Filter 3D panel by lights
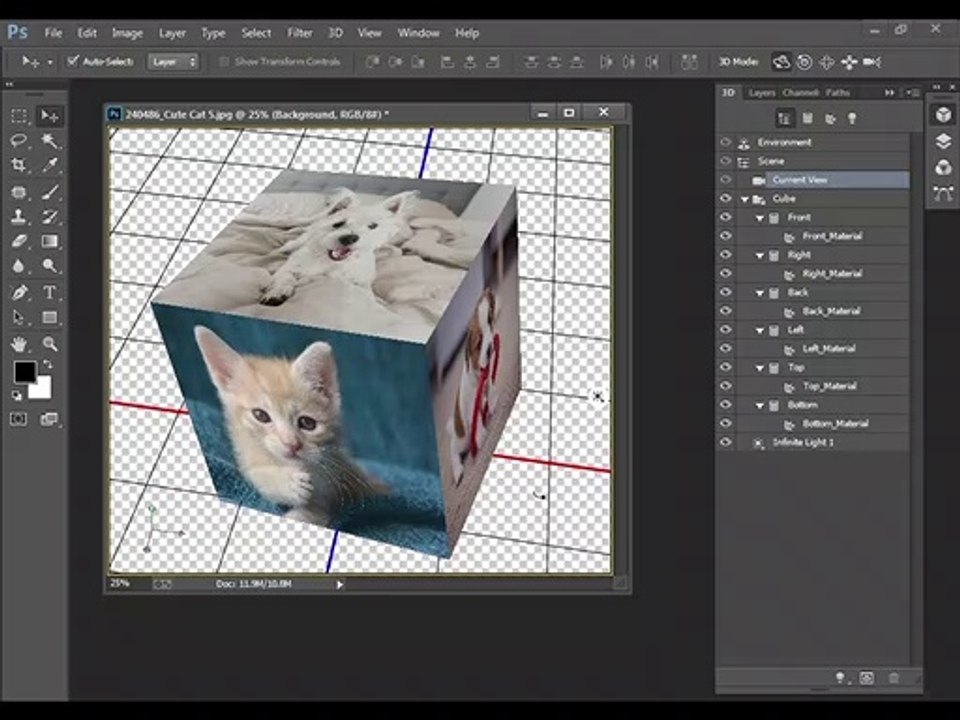Screen dimensions: 960x720 (852, 118)
